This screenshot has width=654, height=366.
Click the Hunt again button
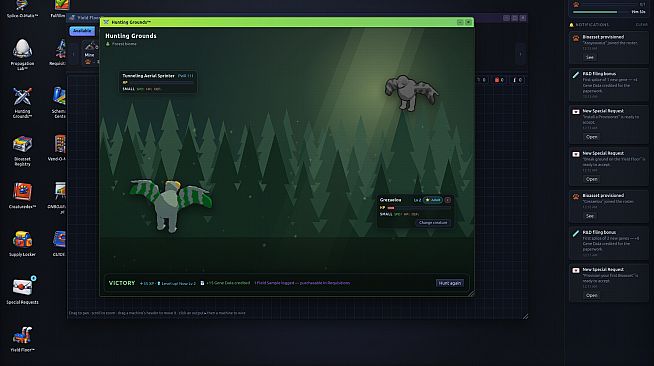(450, 283)
